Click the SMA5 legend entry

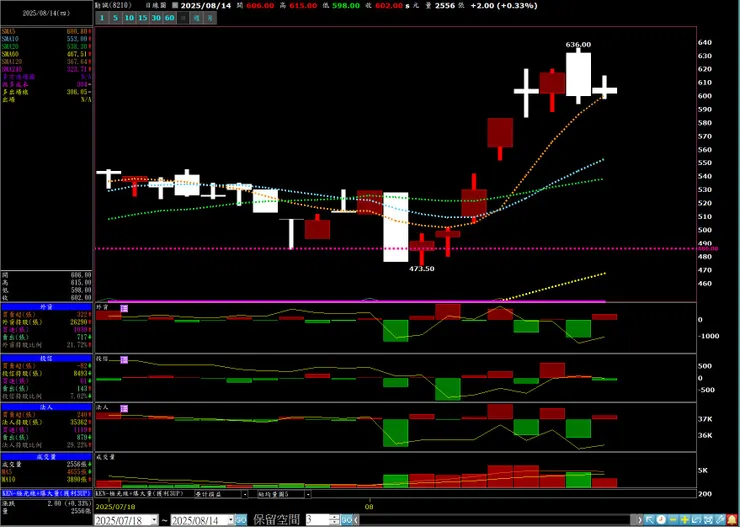pos(46,31)
